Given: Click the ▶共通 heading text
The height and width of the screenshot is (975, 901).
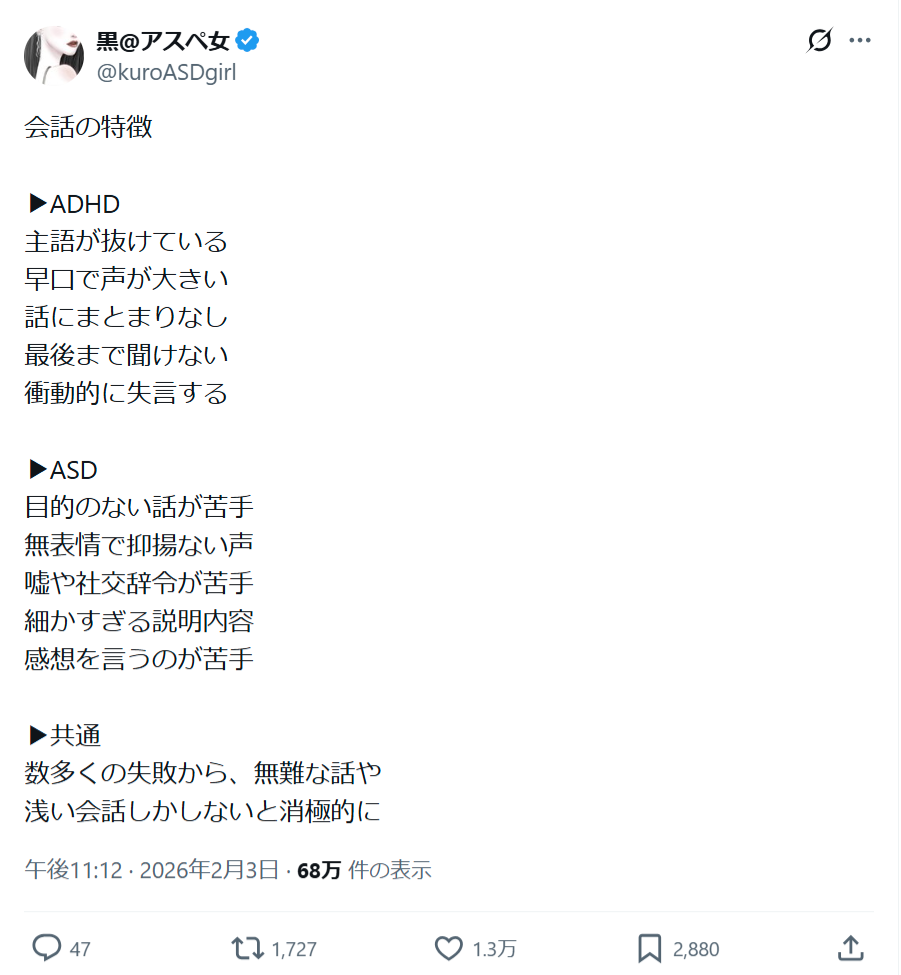Looking at the screenshot, I should (65, 736).
